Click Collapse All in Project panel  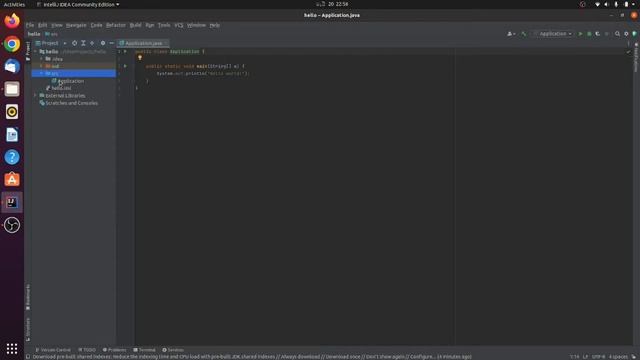92,43
